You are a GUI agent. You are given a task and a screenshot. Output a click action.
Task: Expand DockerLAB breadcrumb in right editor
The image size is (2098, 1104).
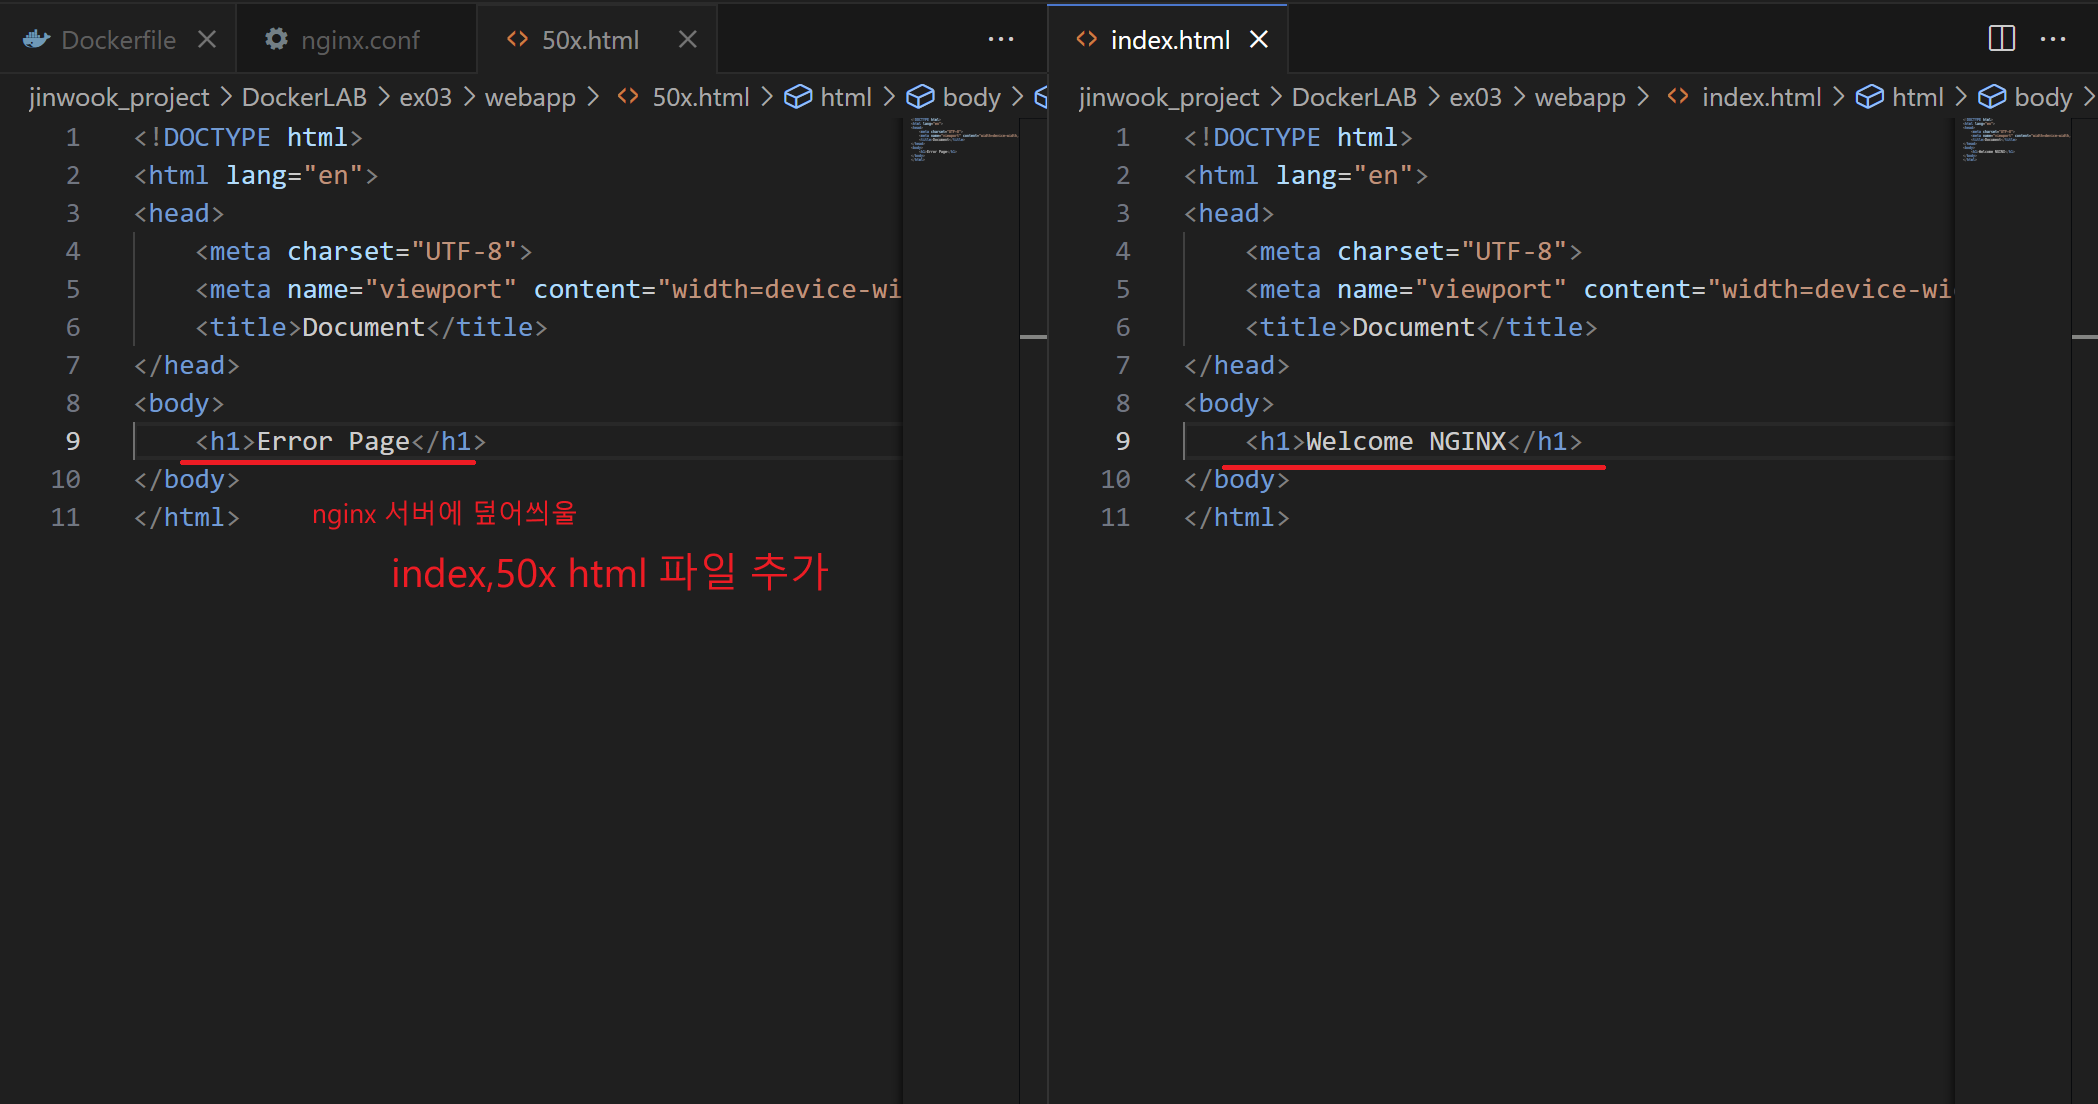(1354, 97)
